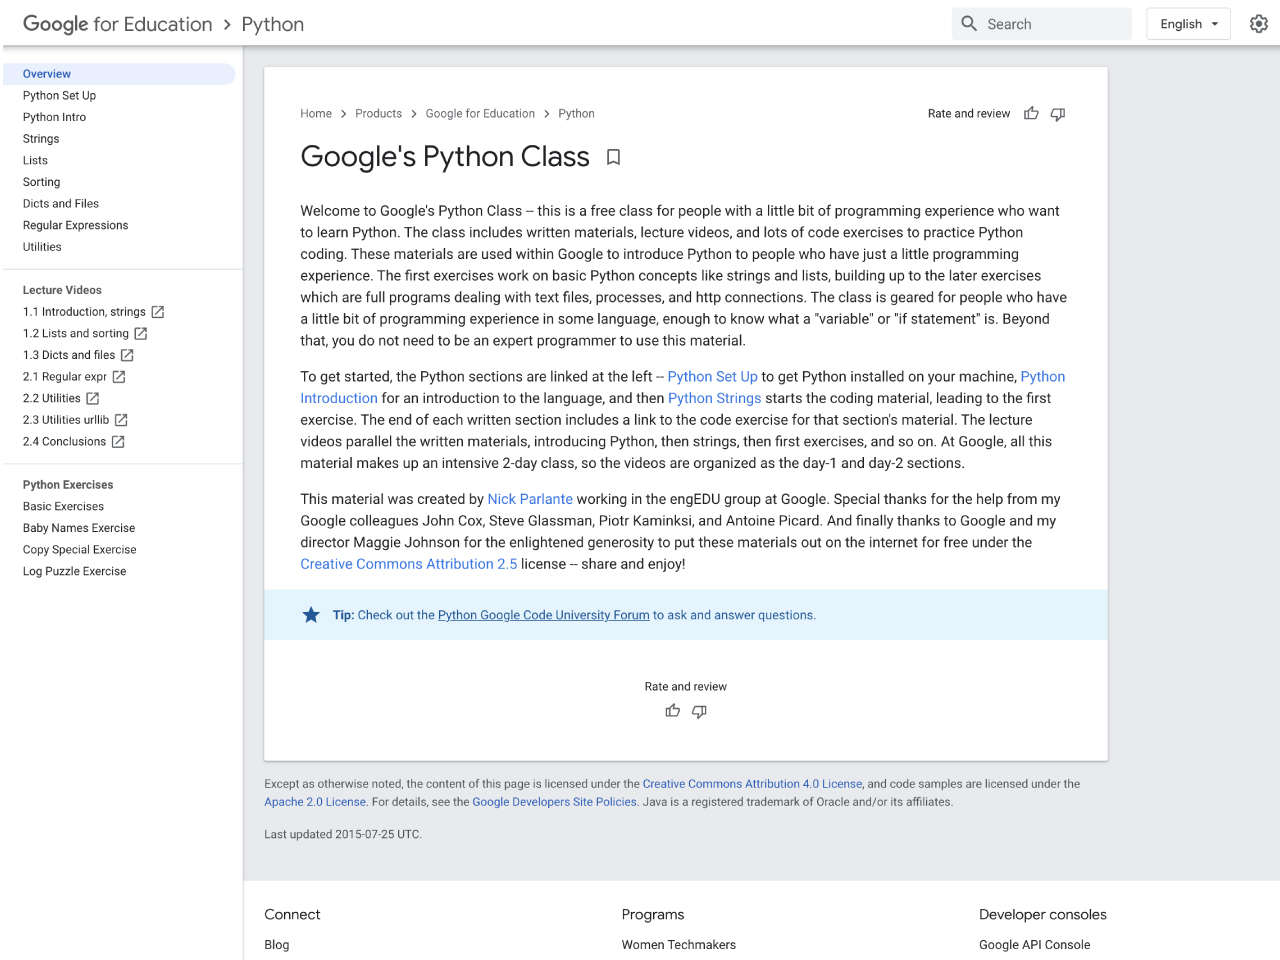Click external-link icon beside 1.2 Lists and sorting
The width and height of the screenshot is (1280, 960).
click(x=140, y=333)
